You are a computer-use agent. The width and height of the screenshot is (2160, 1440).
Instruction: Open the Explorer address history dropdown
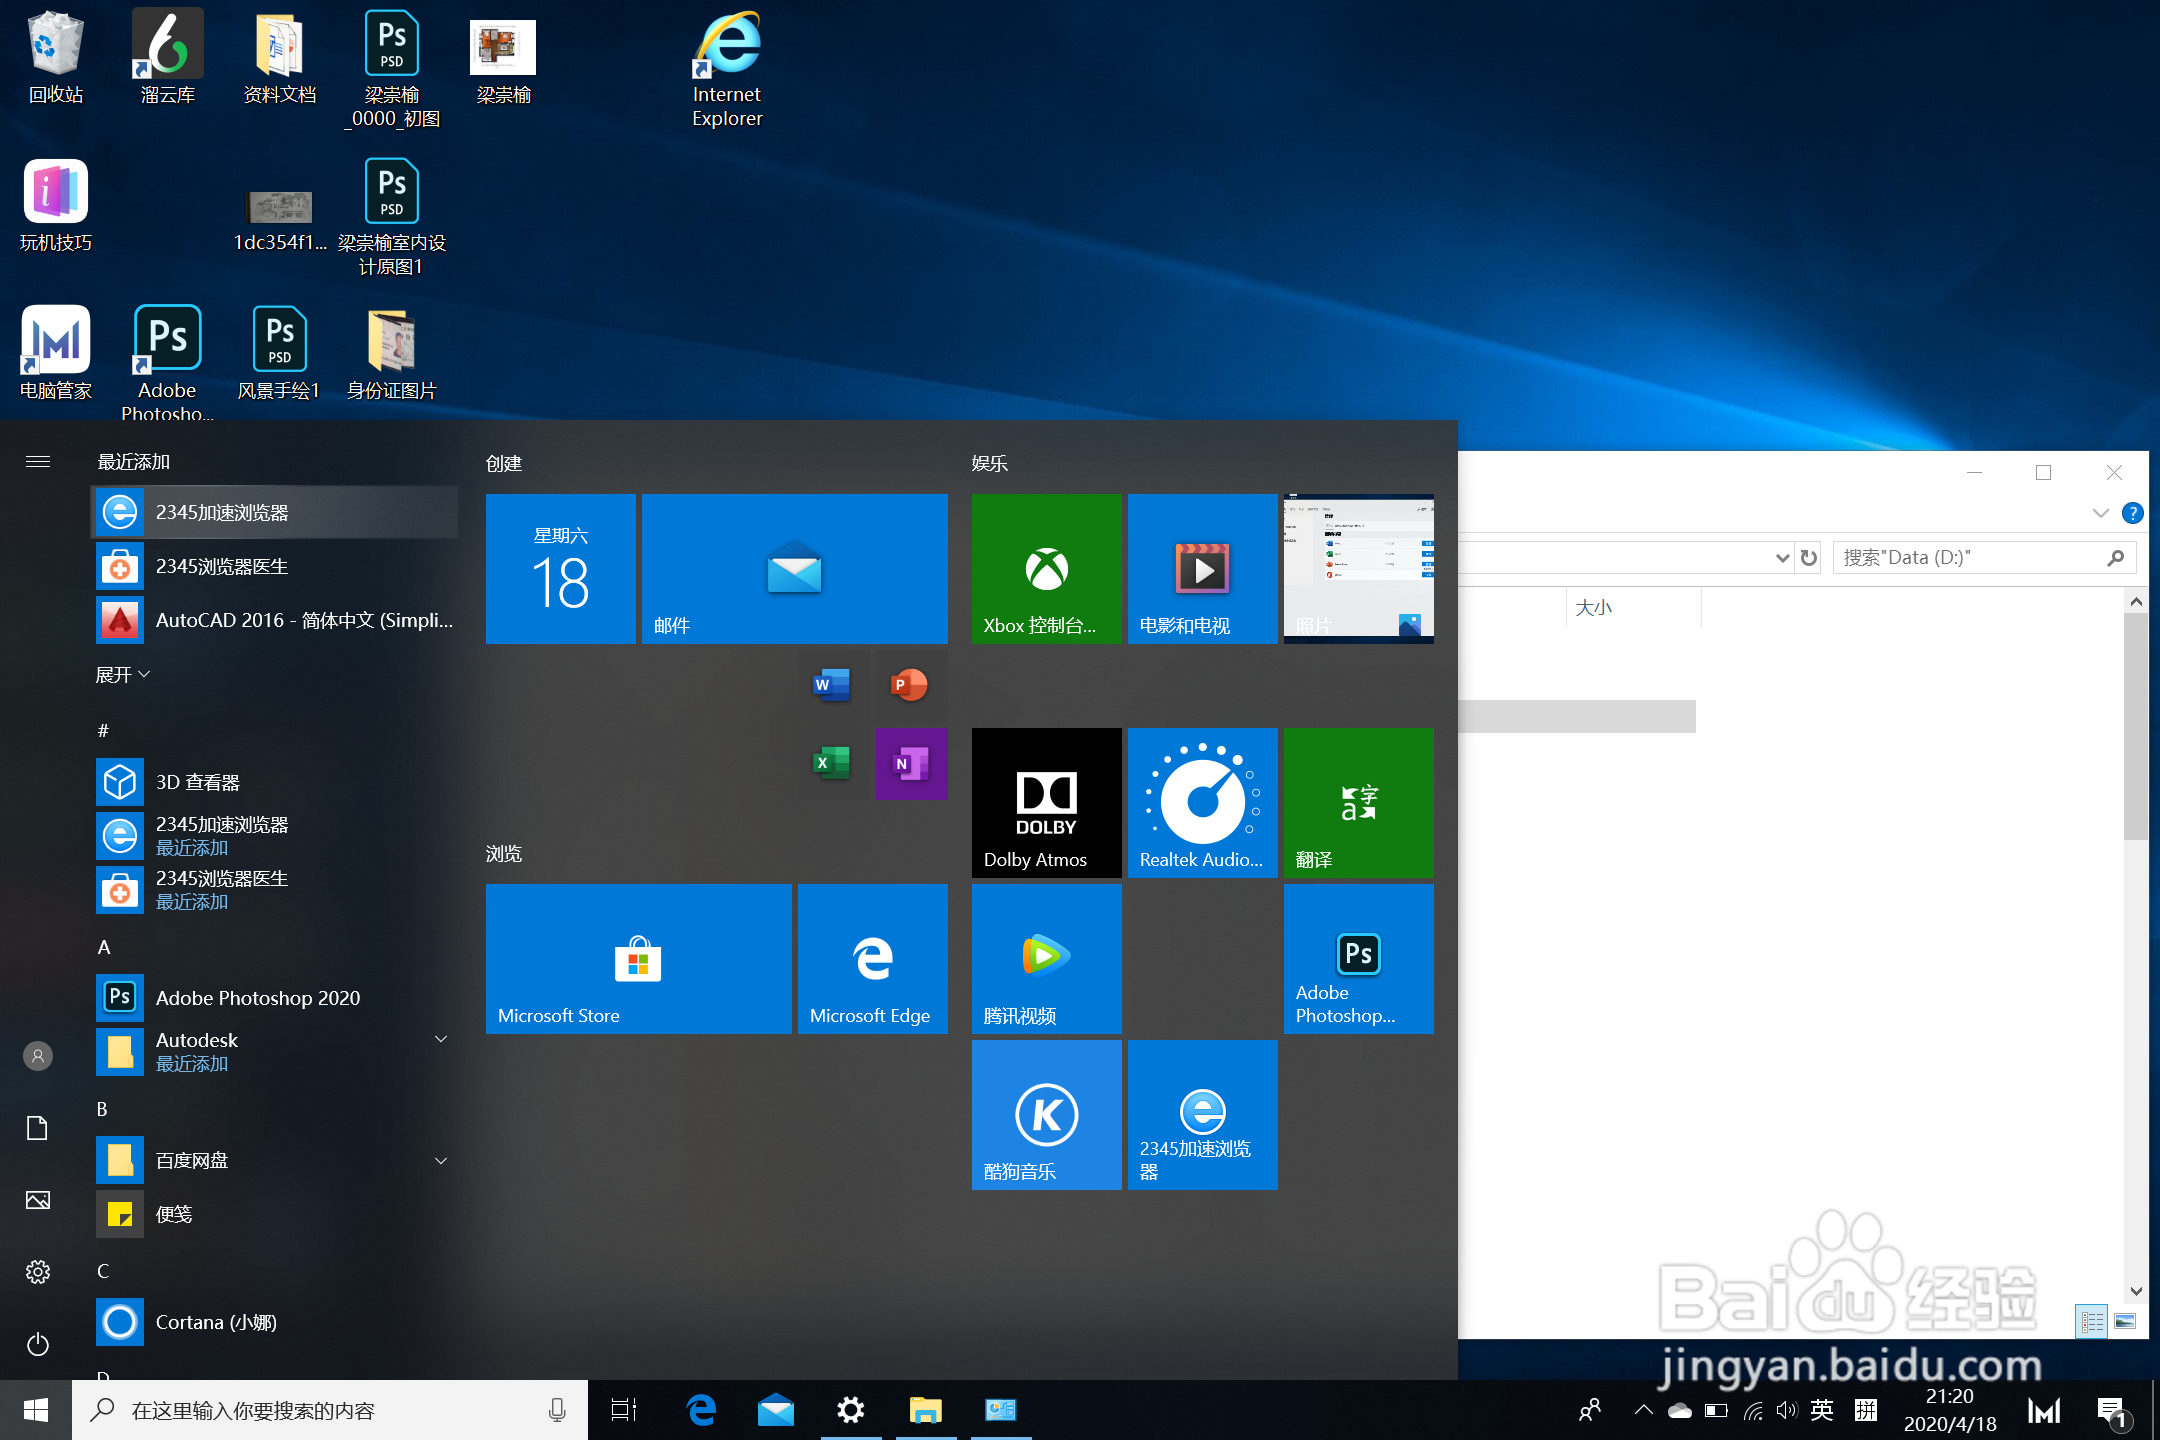[x=1782, y=557]
